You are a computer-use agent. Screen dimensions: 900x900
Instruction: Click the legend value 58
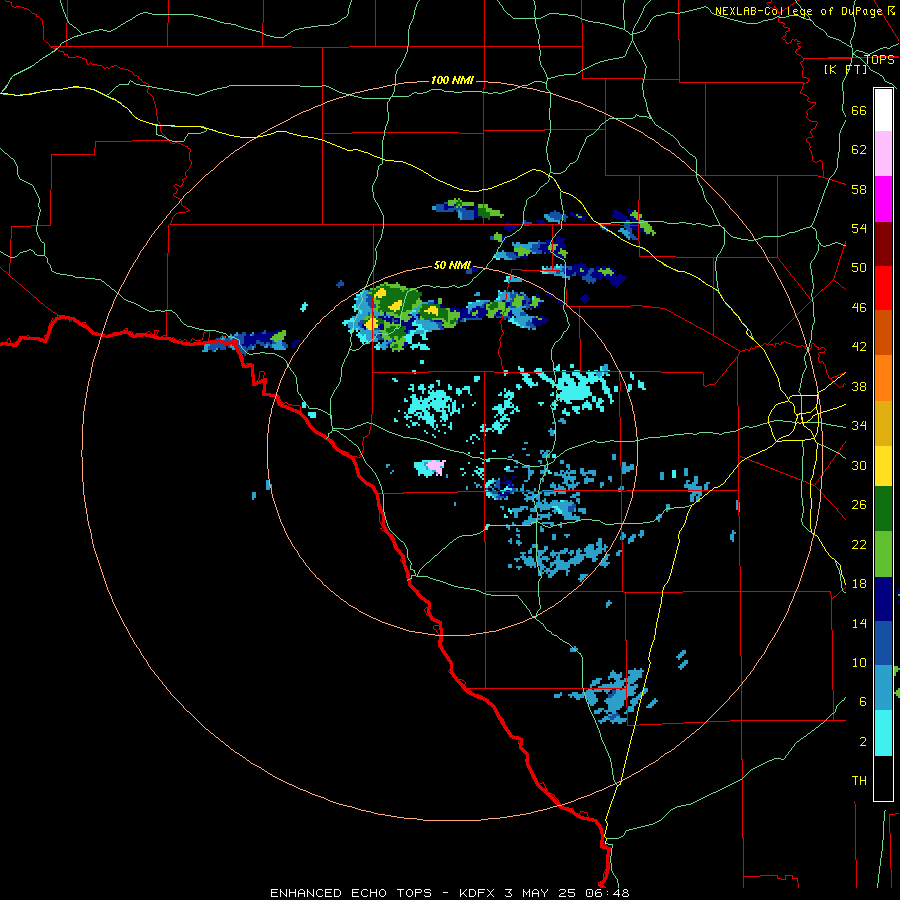tap(859, 189)
